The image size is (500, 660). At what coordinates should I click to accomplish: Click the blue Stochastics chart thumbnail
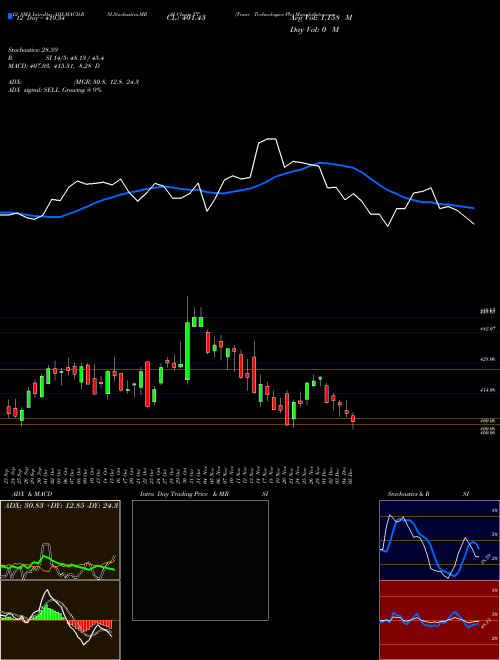coord(439,540)
